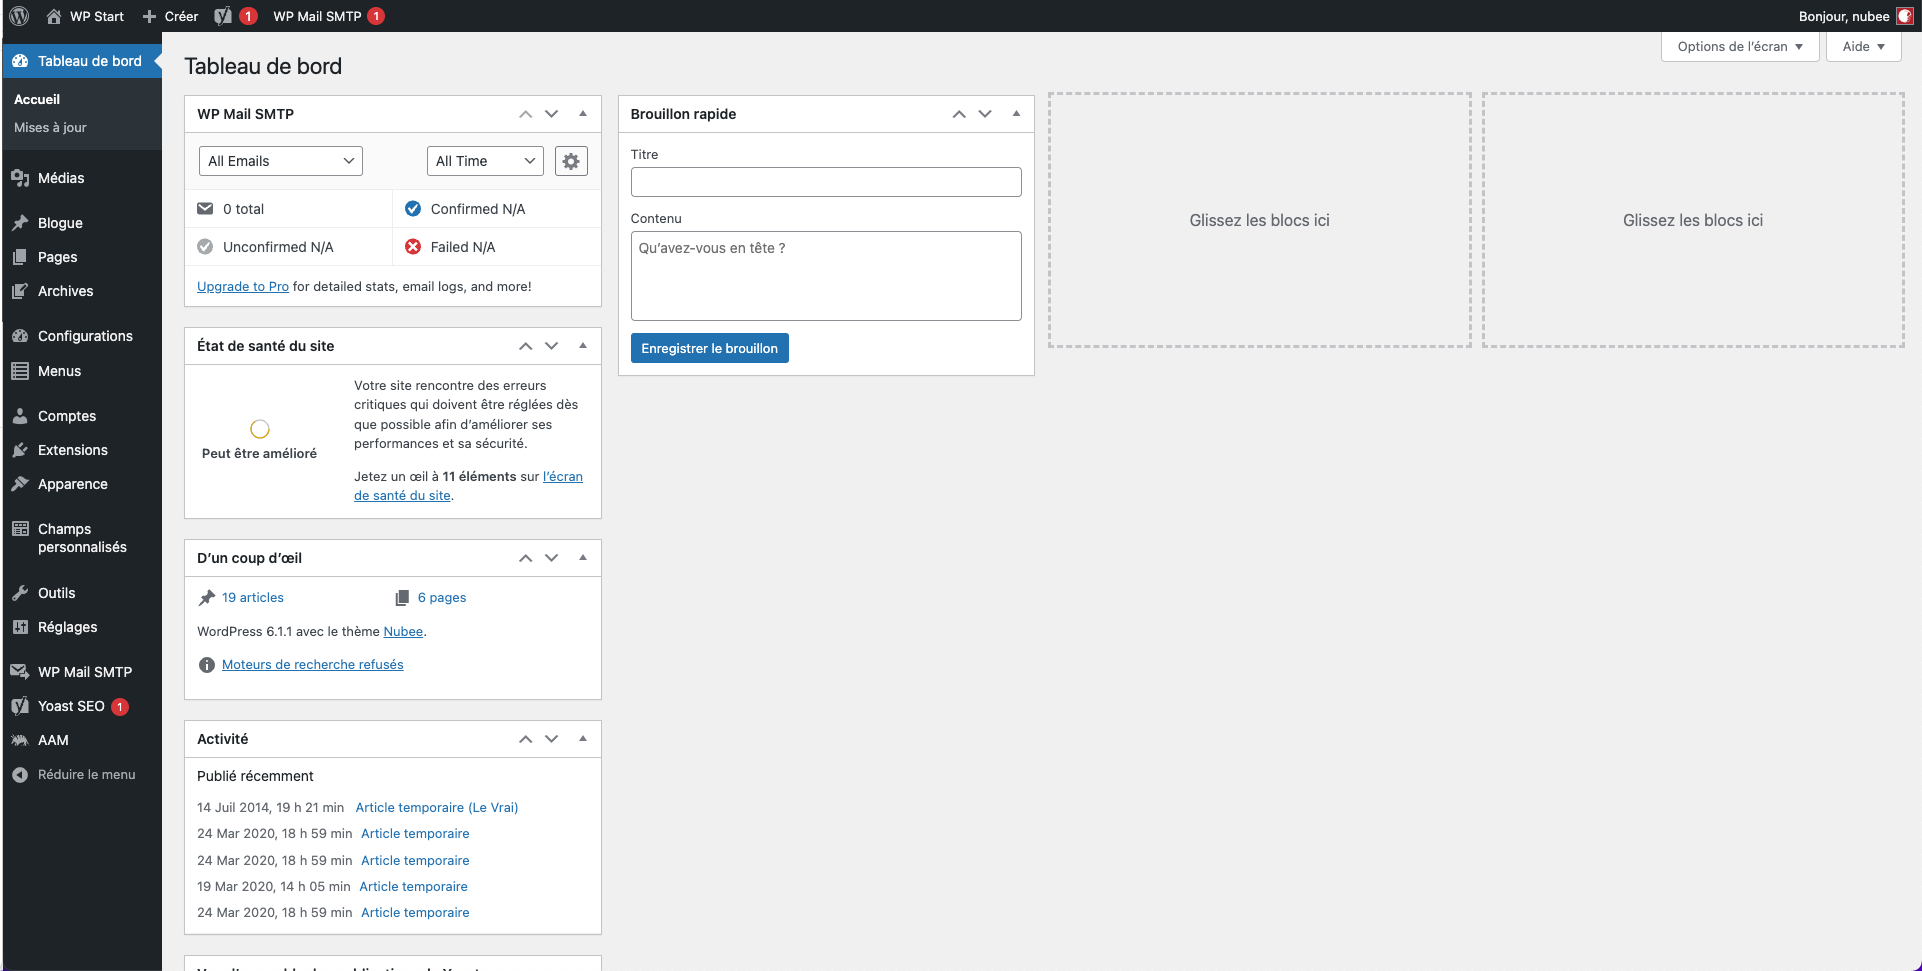Screen dimensions: 1922x971
Task: Click the WordPress logo in admin bar
Action: coord(19,16)
